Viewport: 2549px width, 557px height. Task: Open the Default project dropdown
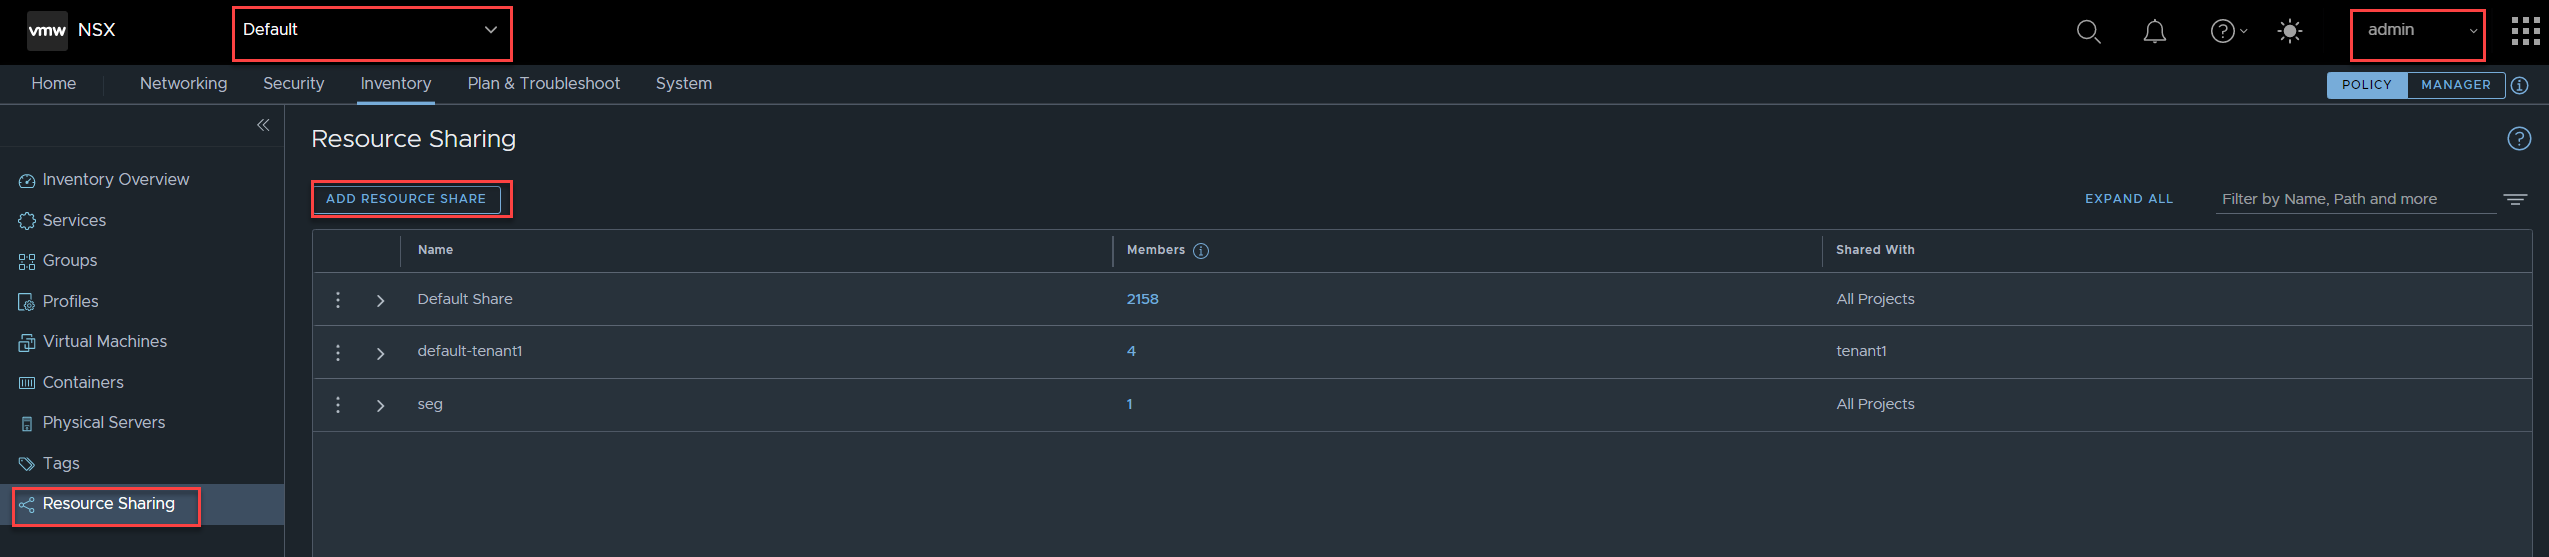pyautogui.click(x=371, y=33)
